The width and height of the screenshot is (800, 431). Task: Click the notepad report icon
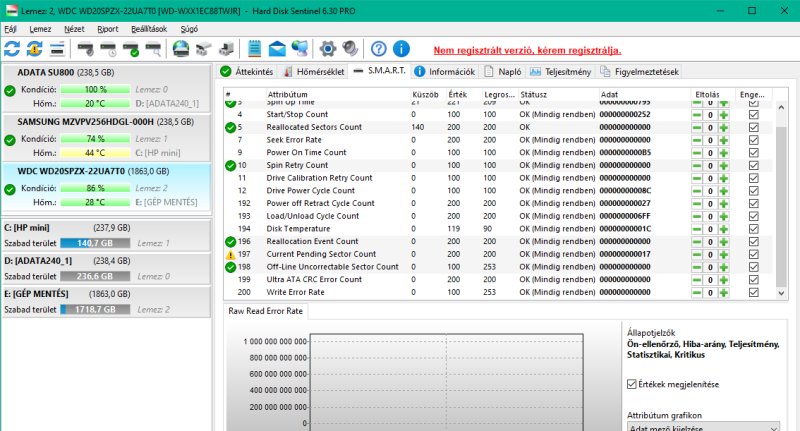(254, 49)
